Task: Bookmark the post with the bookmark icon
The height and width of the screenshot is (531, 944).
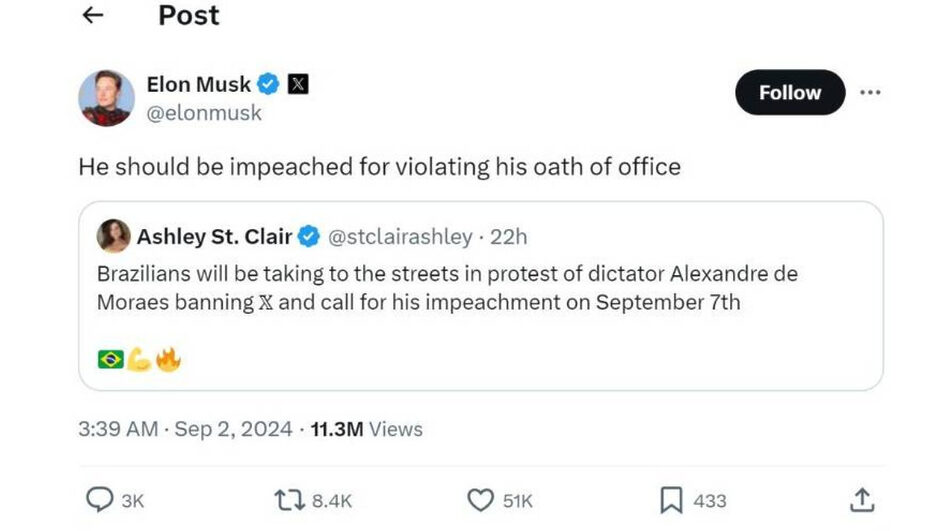Action: coord(671,500)
